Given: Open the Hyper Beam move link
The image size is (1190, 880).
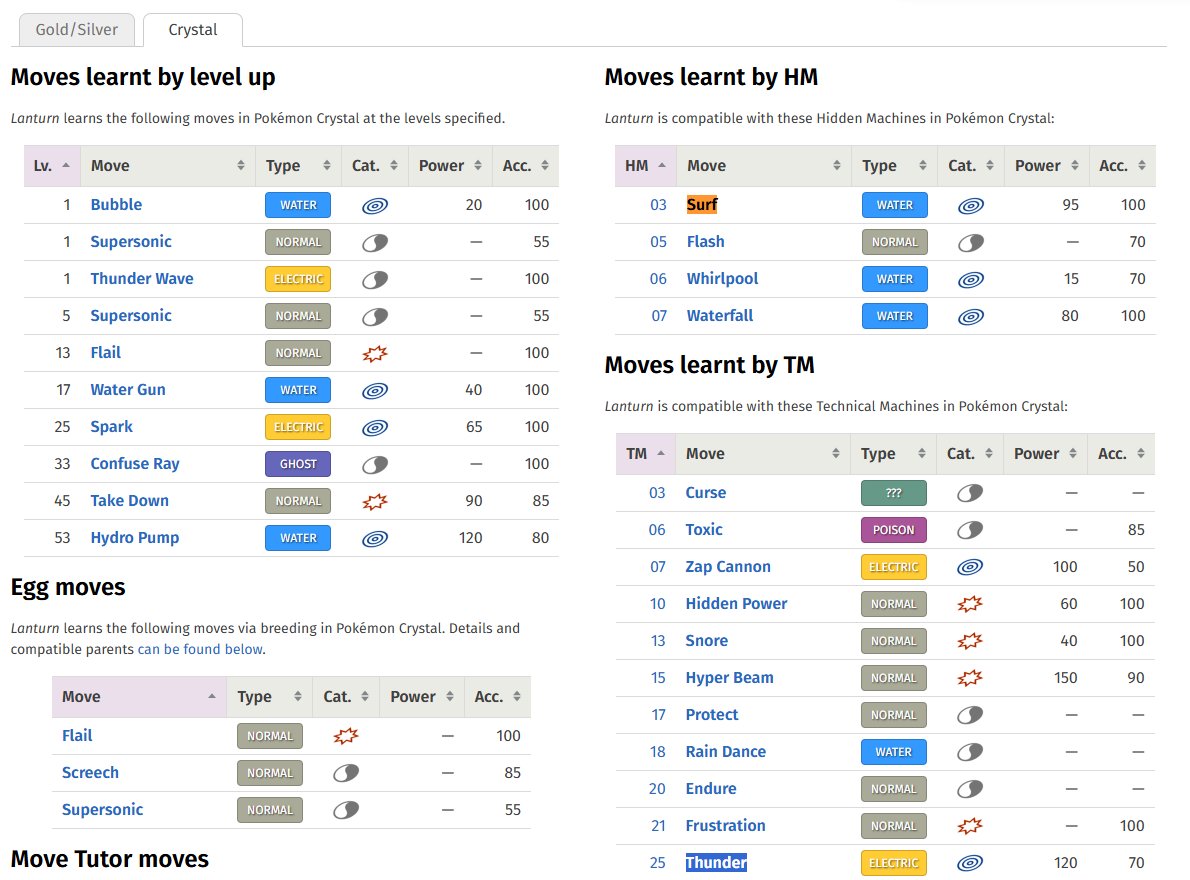Looking at the screenshot, I should click(x=729, y=678).
